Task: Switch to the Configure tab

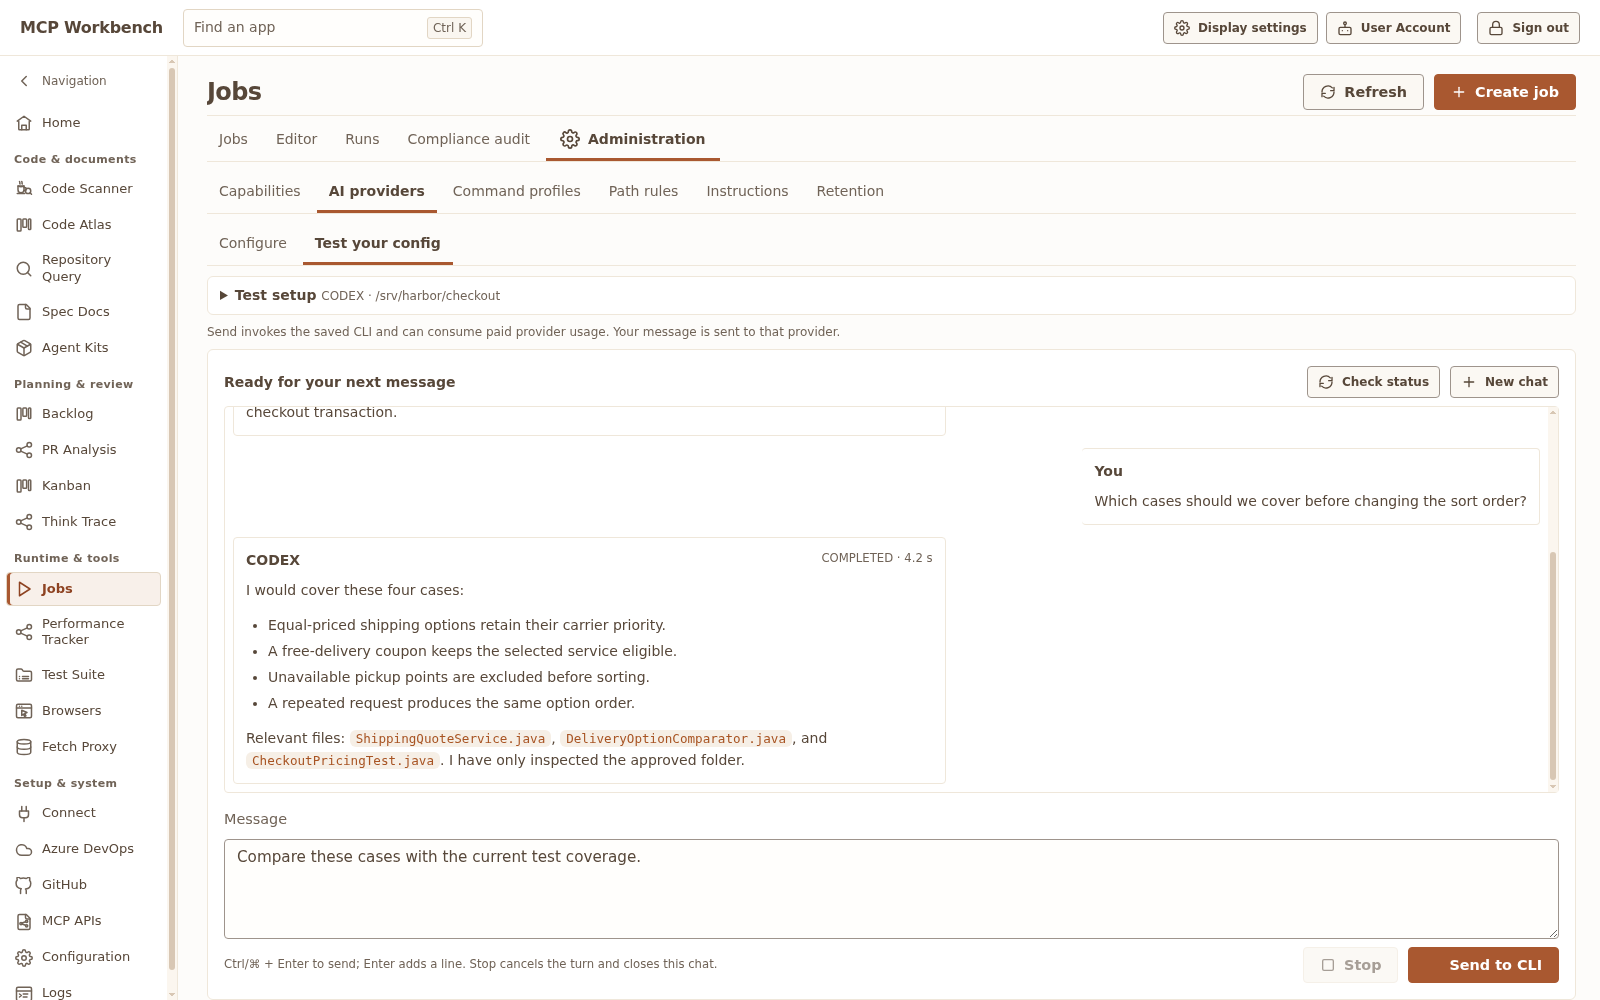Action: [x=252, y=243]
